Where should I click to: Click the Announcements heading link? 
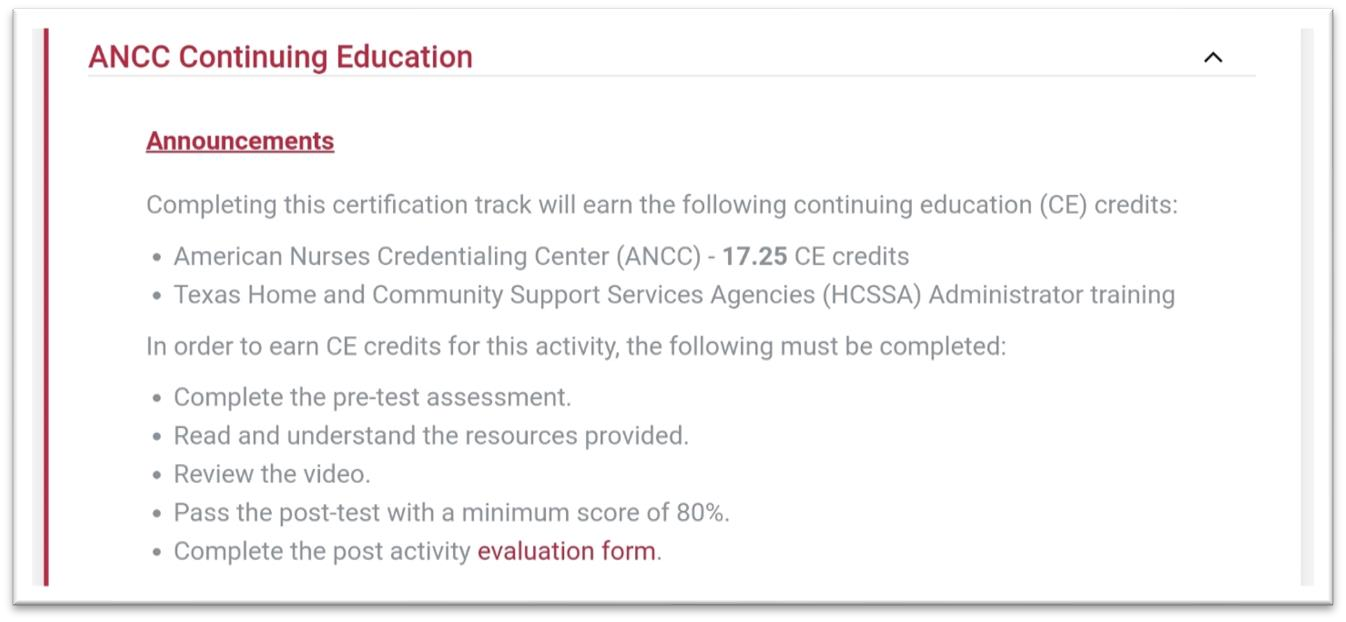[x=240, y=140]
